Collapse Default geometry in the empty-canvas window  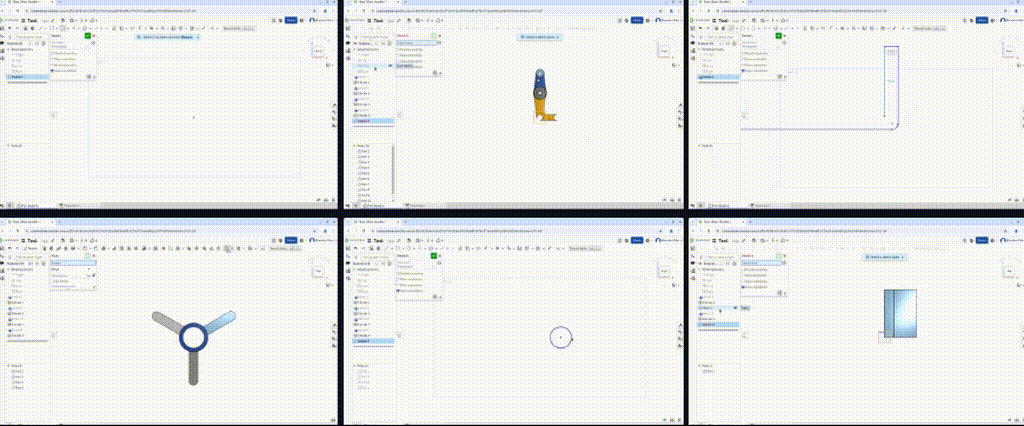9,48
